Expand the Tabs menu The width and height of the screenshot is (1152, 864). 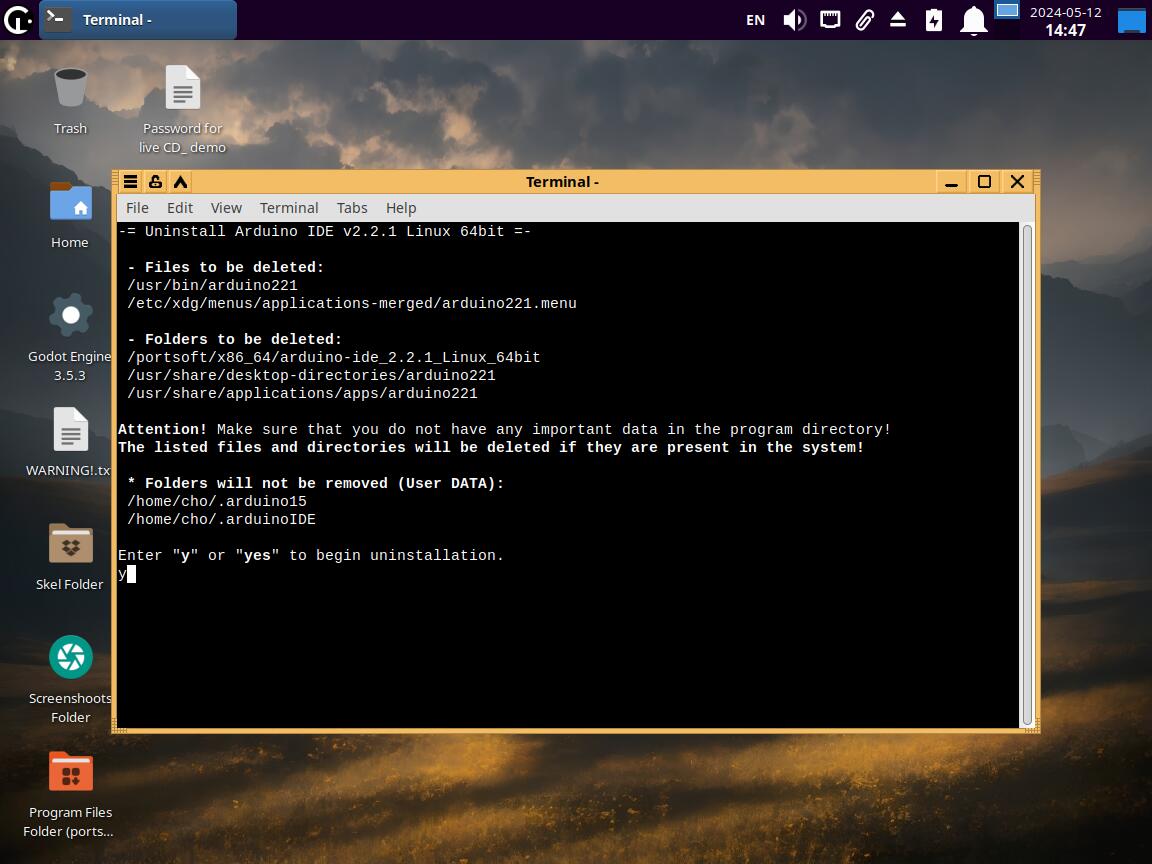click(x=352, y=208)
